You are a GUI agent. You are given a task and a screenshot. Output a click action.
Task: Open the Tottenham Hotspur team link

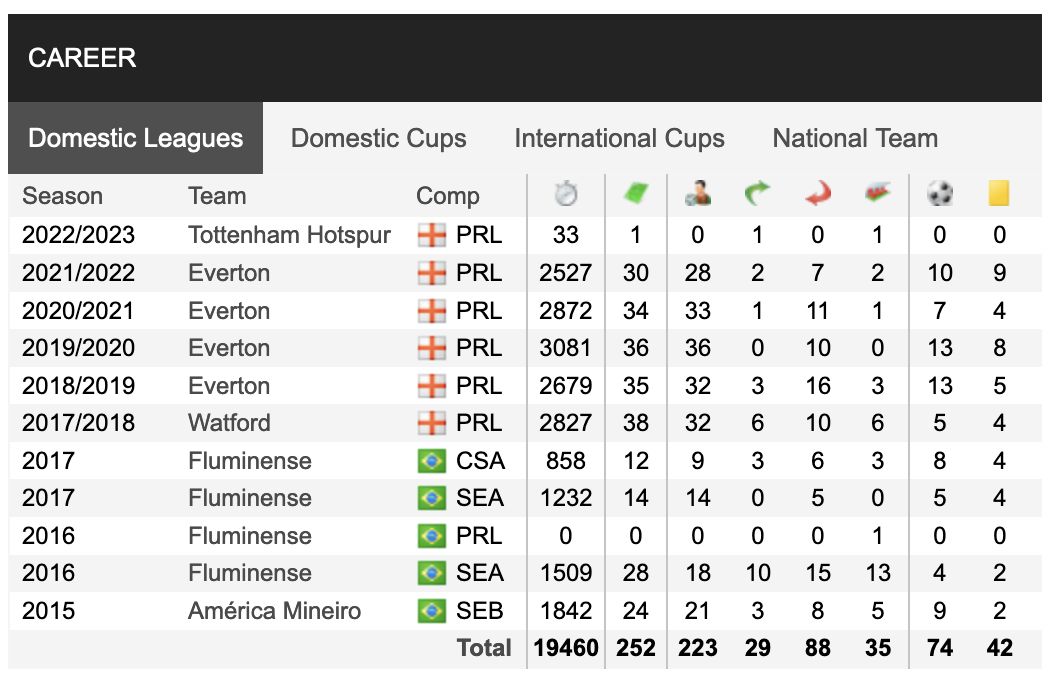[289, 235]
